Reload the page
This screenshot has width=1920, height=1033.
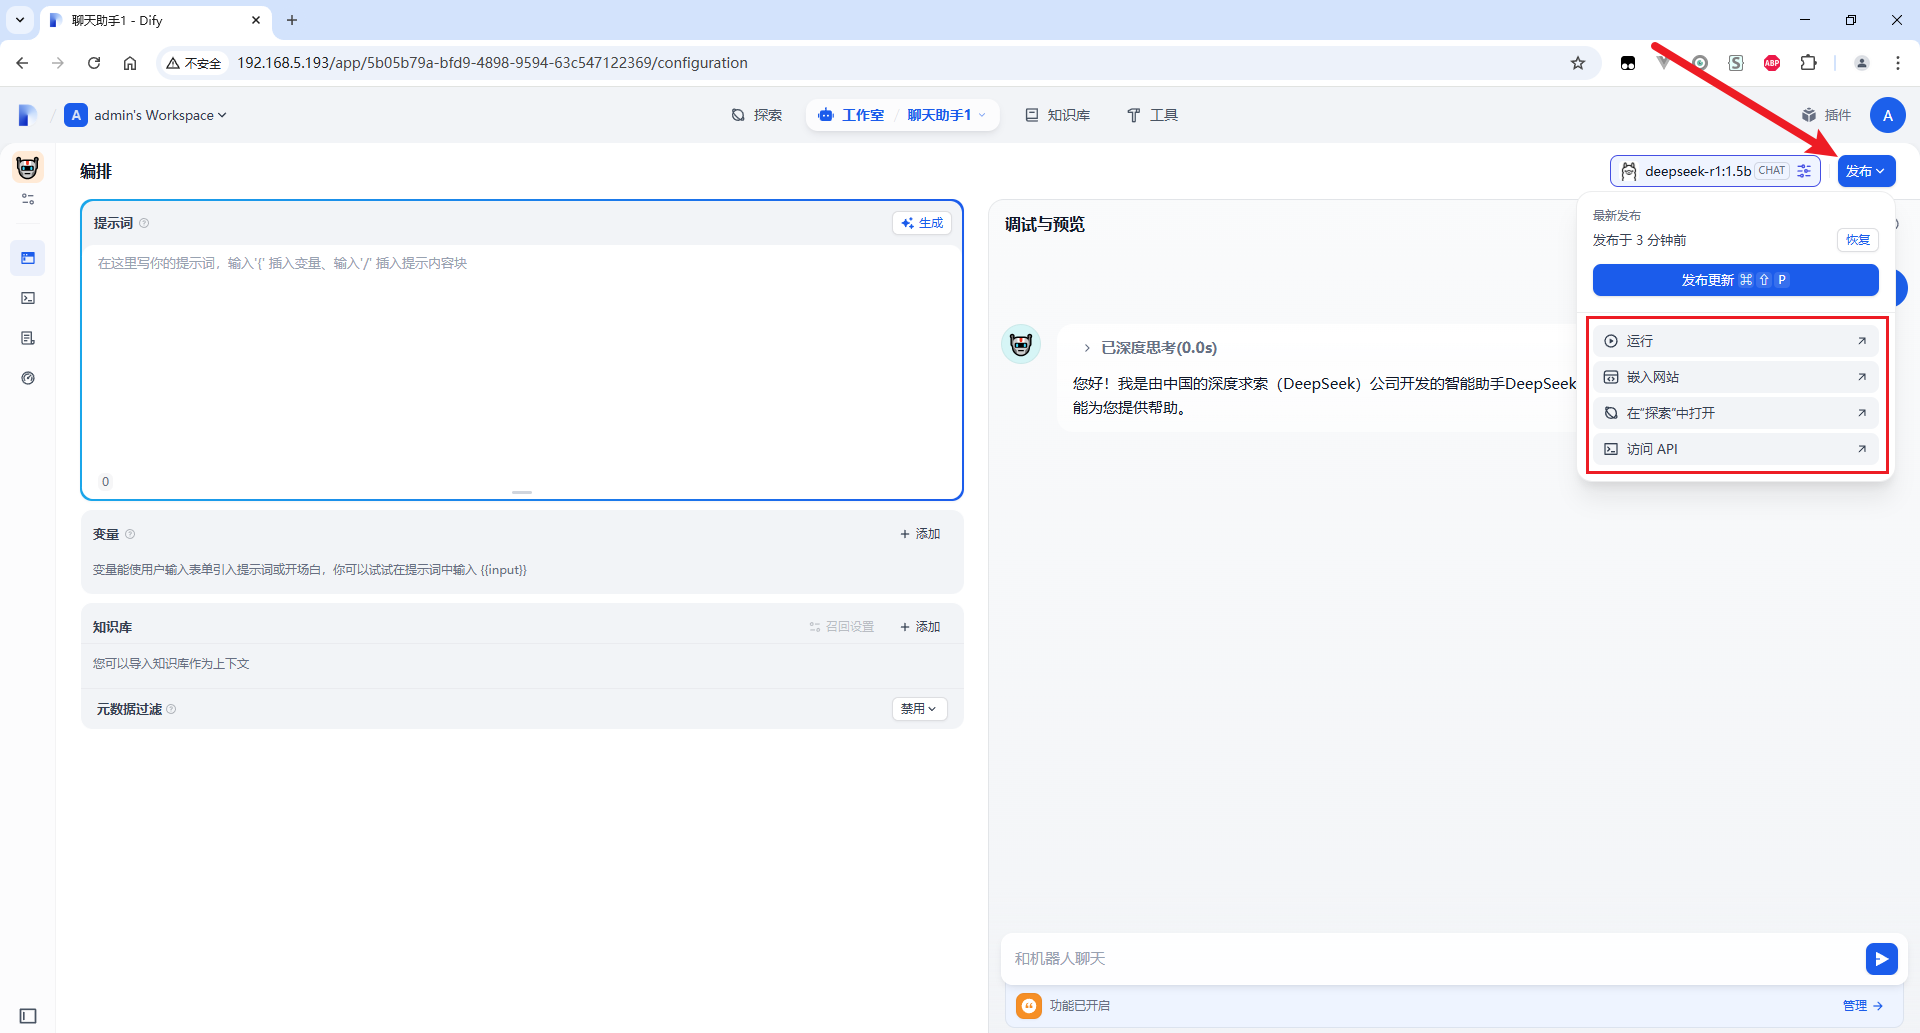[94, 63]
